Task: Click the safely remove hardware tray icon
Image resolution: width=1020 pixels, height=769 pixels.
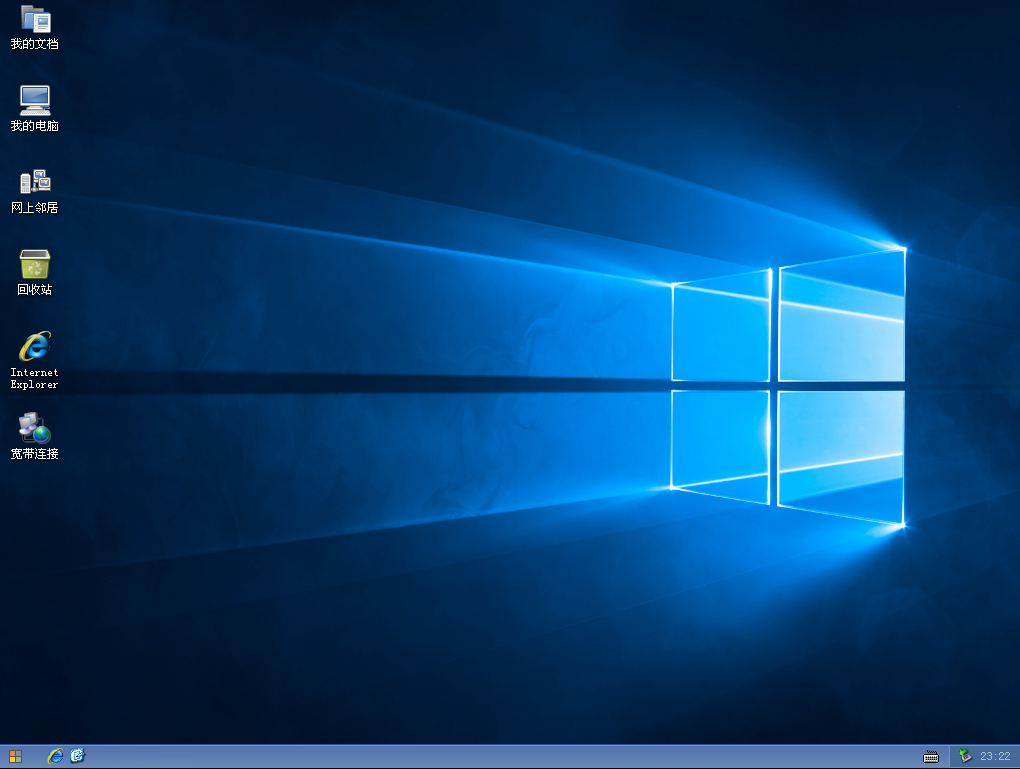Action: tap(965, 756)
